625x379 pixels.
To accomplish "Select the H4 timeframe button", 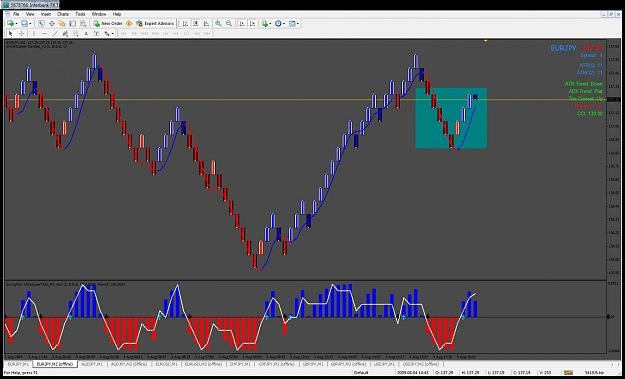I will click(x=176, y=33).
